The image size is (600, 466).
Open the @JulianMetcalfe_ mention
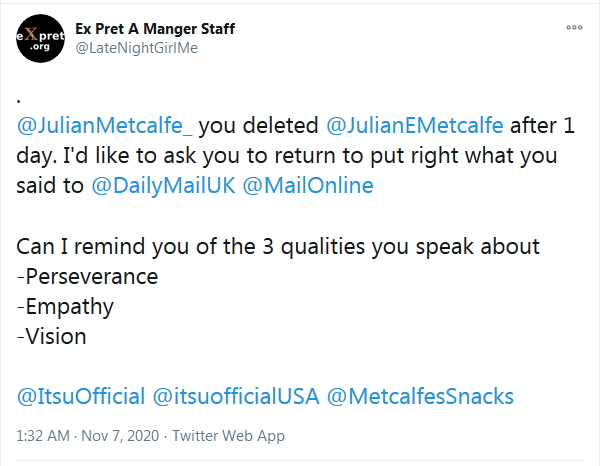coord(106,127)
